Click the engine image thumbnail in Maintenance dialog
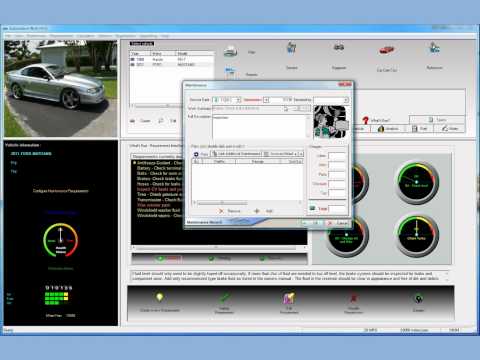480x360 pixels. [x=330, y=122]
